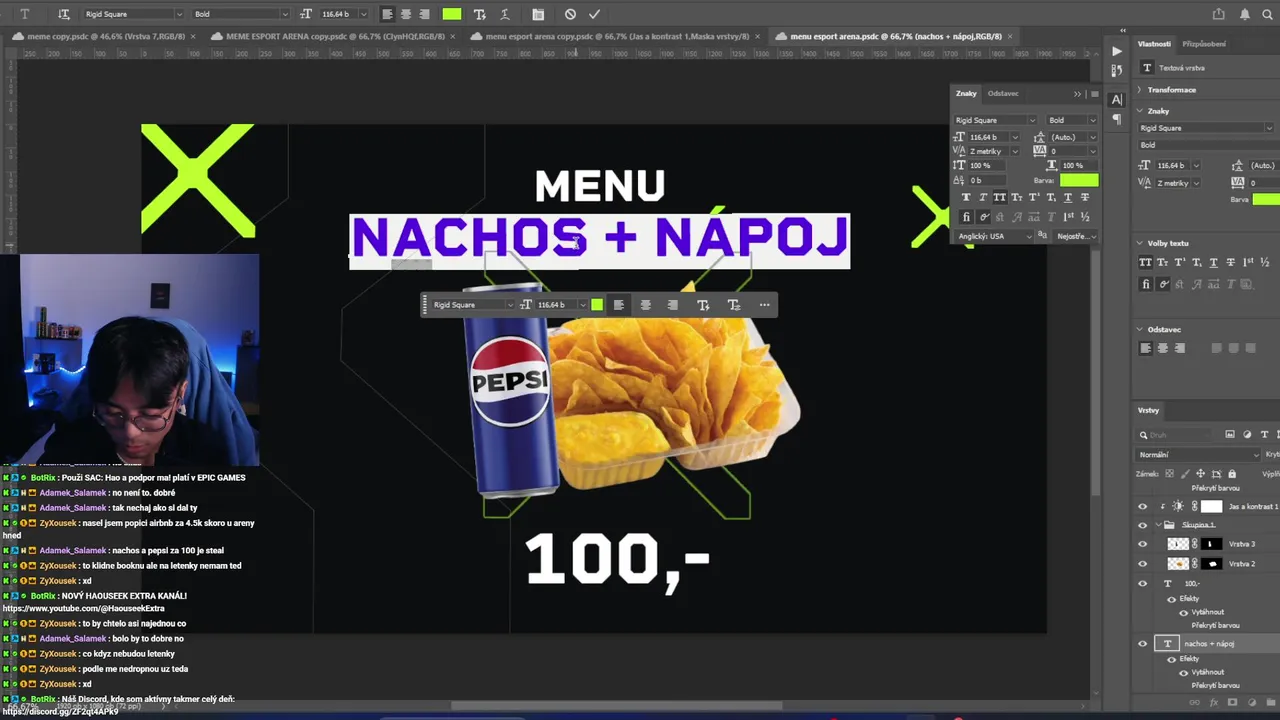Click the share icon at top right
The width and height of the screenshot is (1280, 720).
click(1218, 14)
